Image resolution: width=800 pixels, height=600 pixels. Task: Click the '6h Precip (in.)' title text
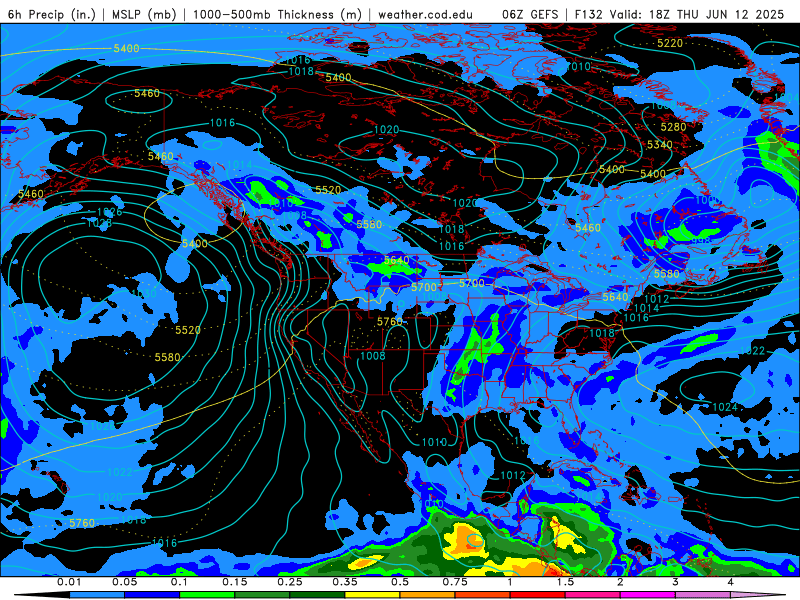[x=52, y=14]
